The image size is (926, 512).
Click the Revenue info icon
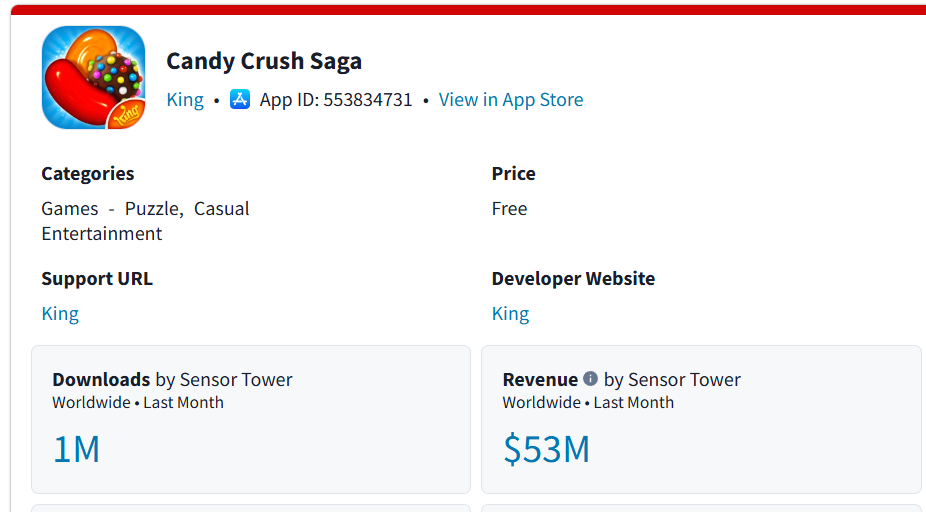[590, 379]
